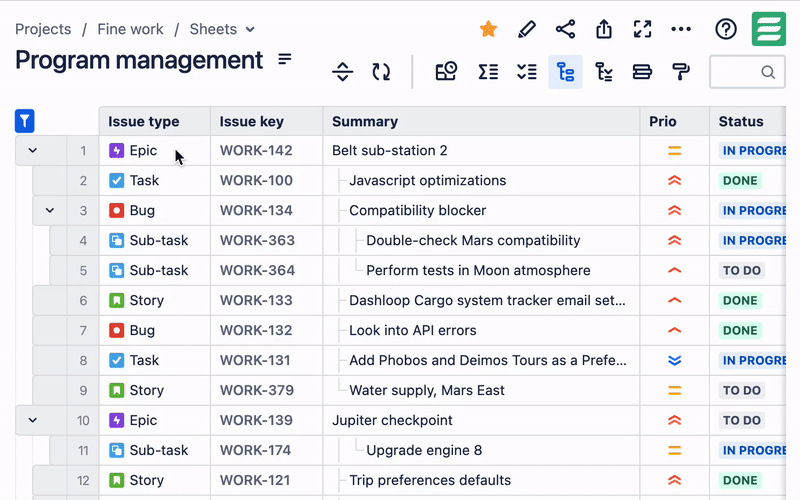Screen dimensions: 800x500
Task: Toggle the highlighted hierarchy tree icon
Action: tap(565, 72)
